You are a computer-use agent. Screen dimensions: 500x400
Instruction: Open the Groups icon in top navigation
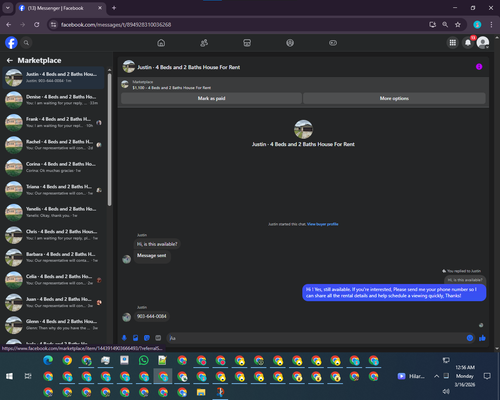(x=290, y=43)
